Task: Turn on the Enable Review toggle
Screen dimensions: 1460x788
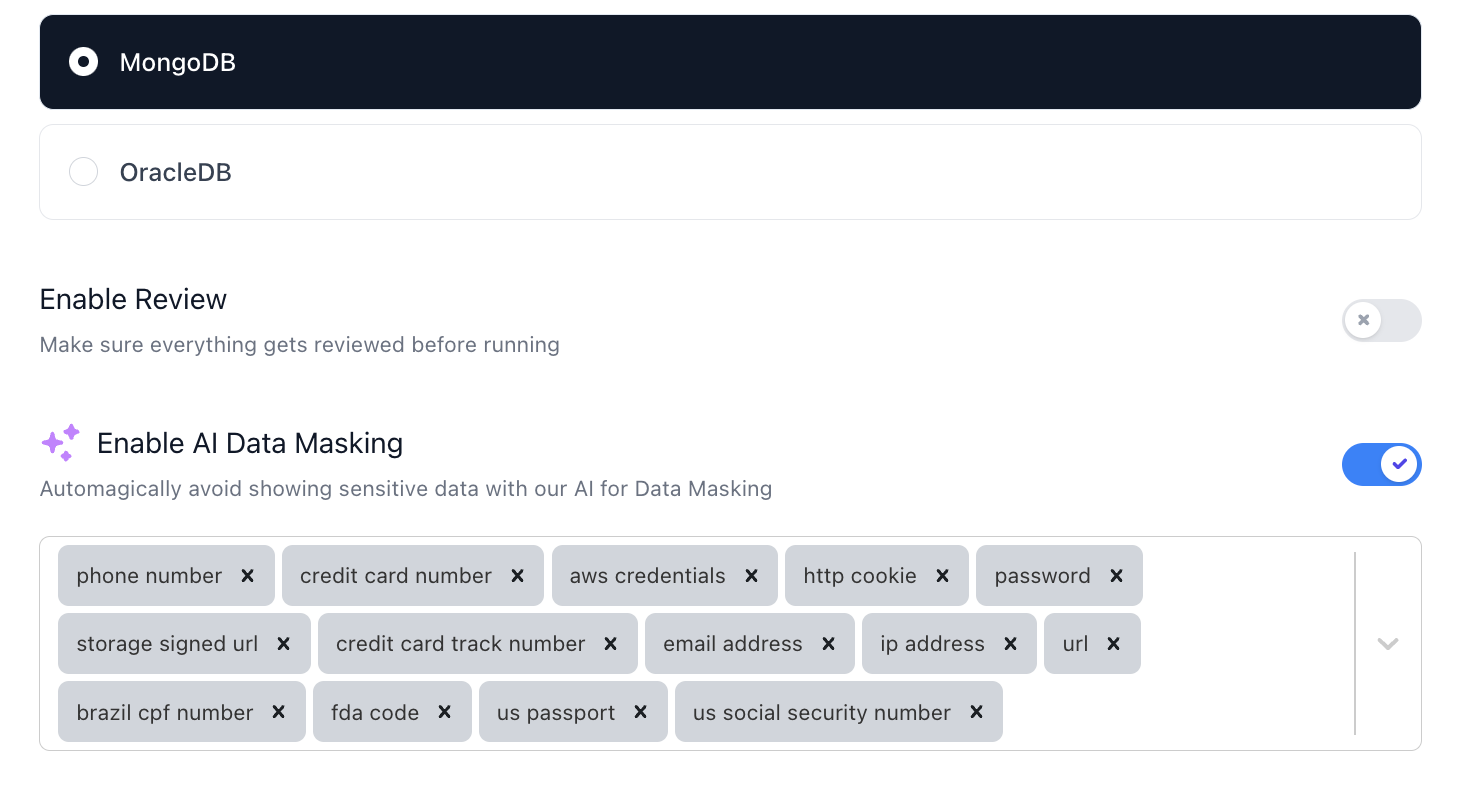Action: 1381,321
